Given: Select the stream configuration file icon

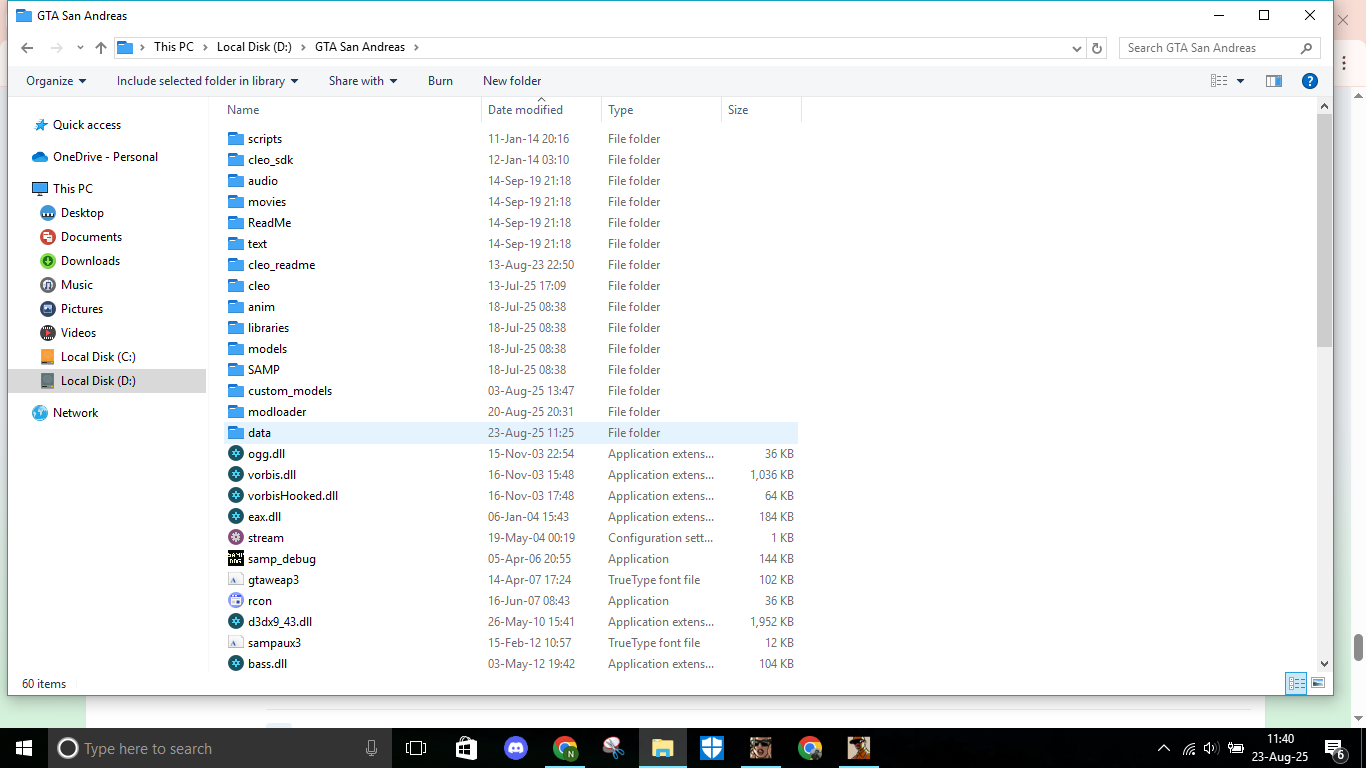Looking at the screenshot, I should (x=236, y=538).
